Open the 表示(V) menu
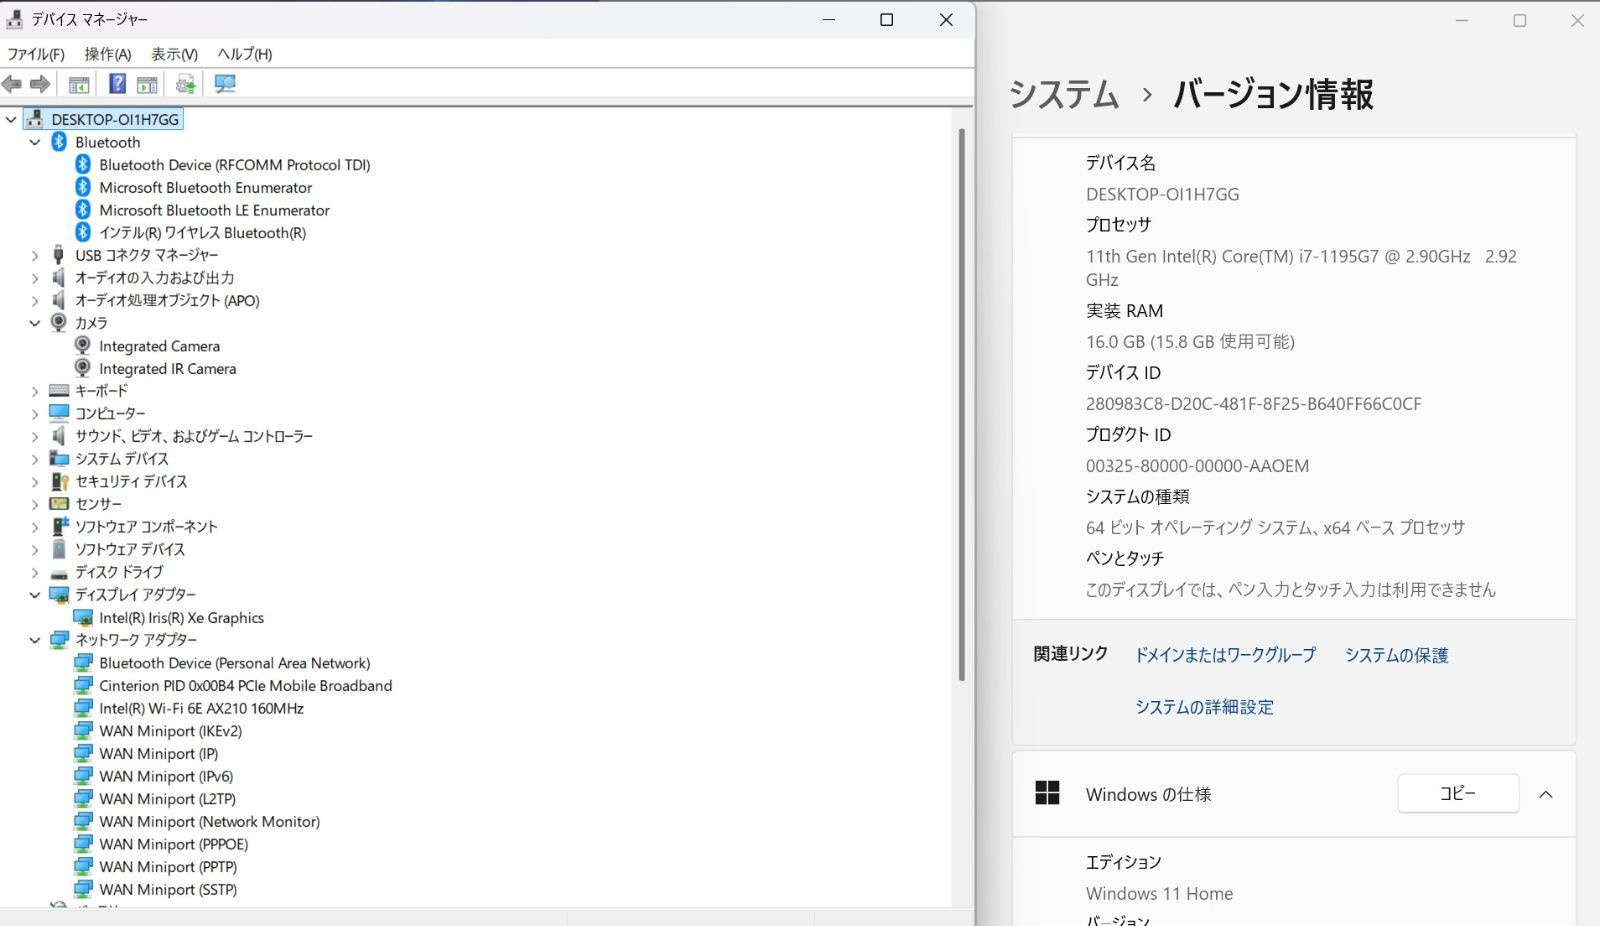This screenshot has width=1600, height=926. point(174,54)
